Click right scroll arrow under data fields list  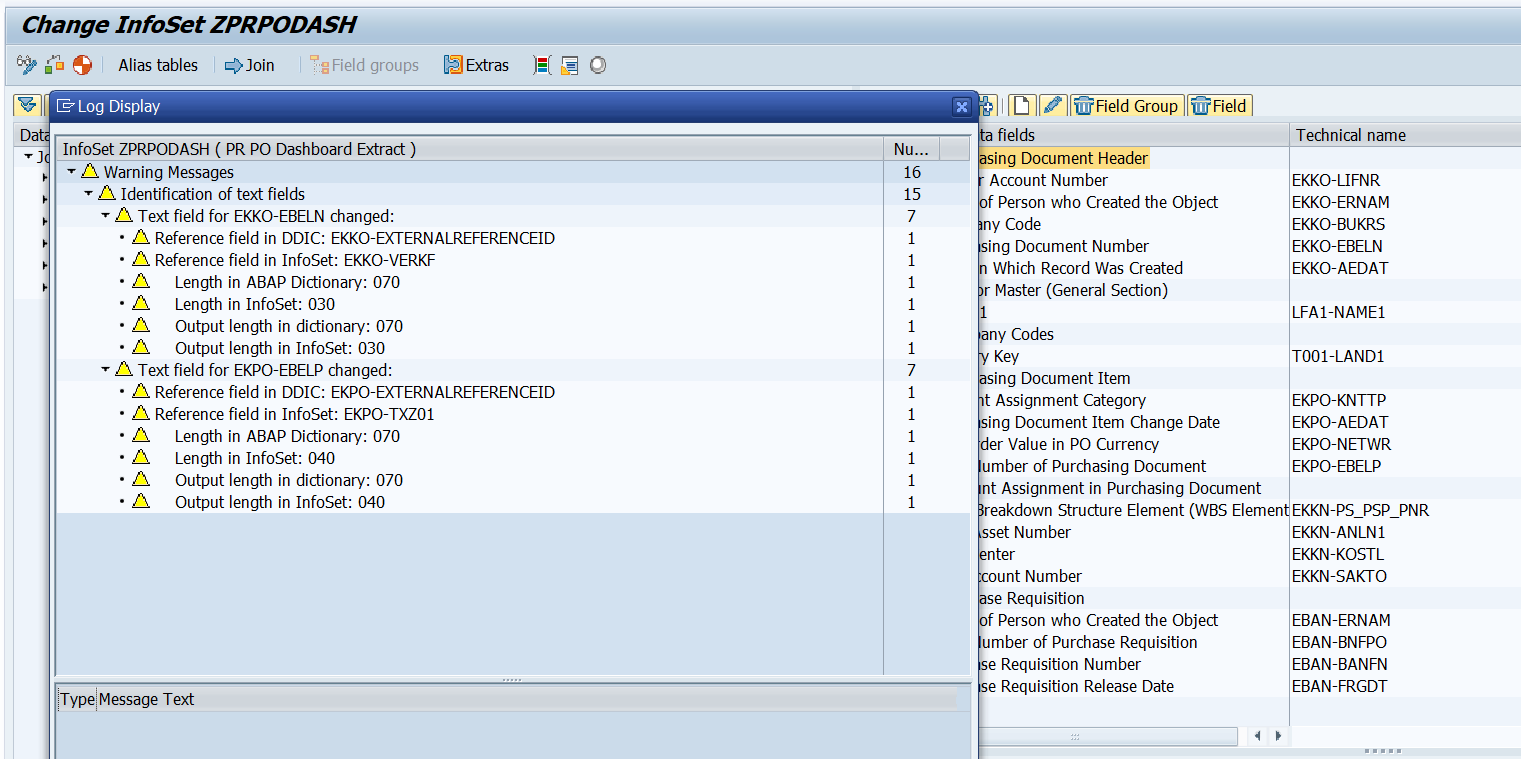click(1278, 736)
